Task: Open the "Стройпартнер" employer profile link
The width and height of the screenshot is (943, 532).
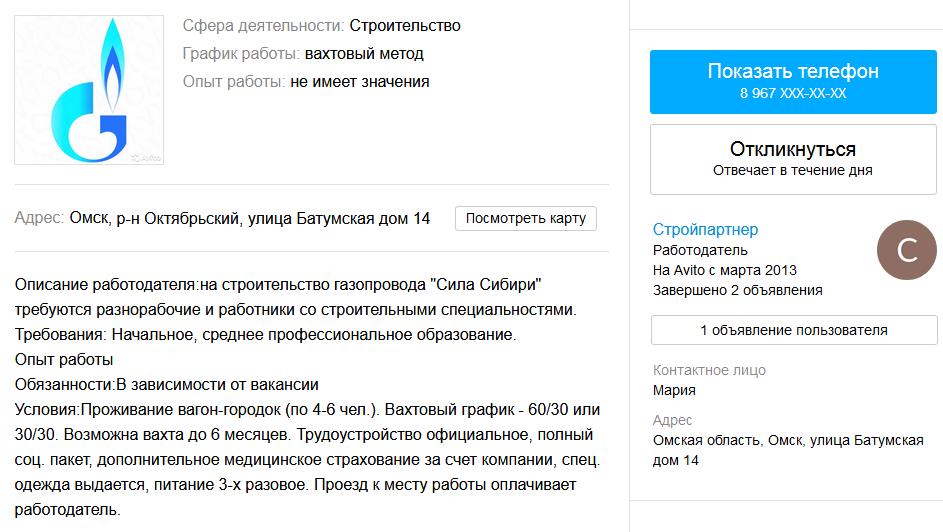Action: (705, 230)
